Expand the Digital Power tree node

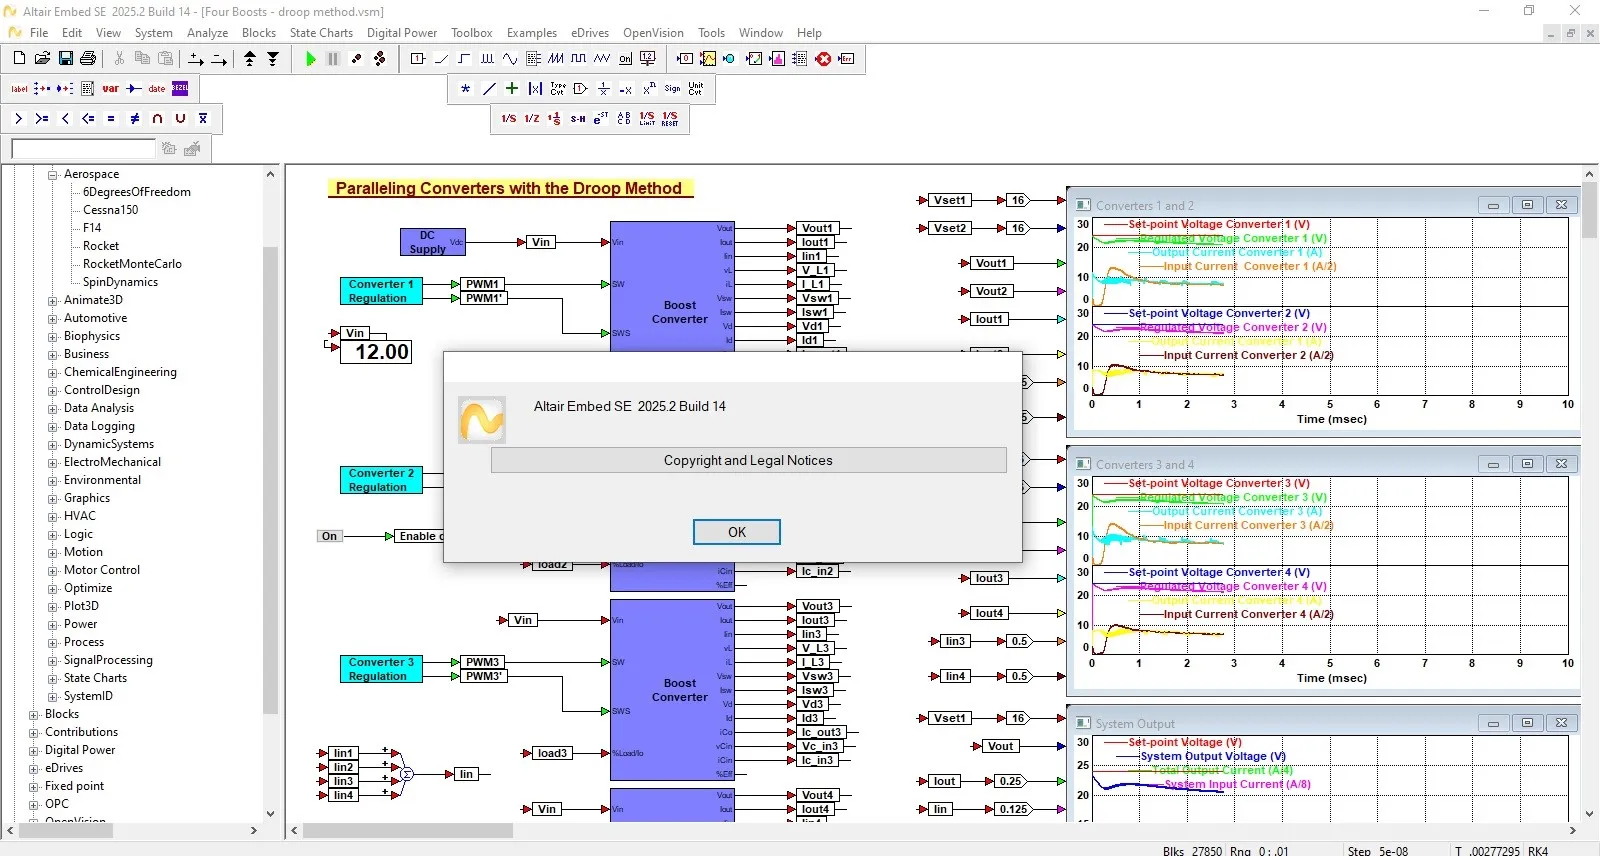(x=34, y=750)
